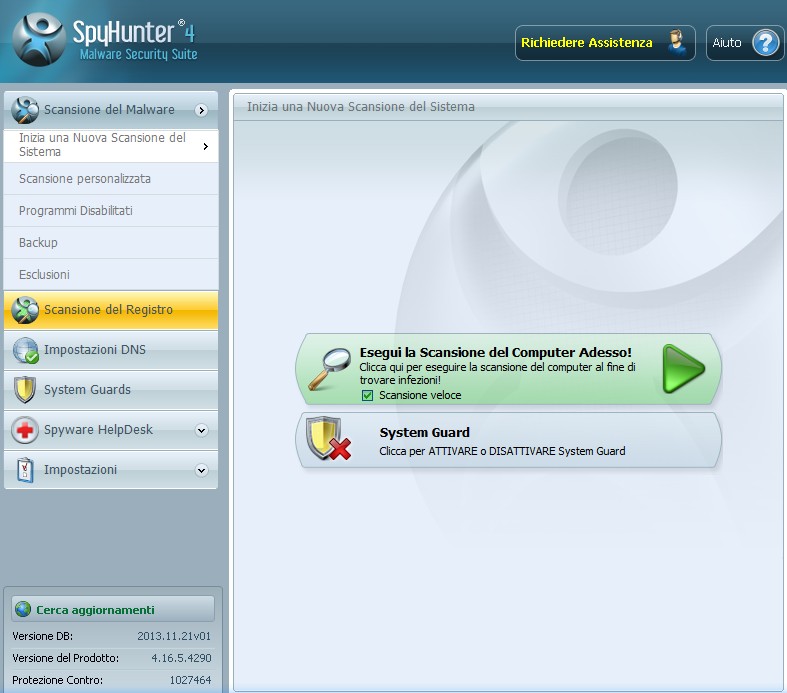Click the support agent icon in header
The image size is (787, 693).
(x=677, y=43)
